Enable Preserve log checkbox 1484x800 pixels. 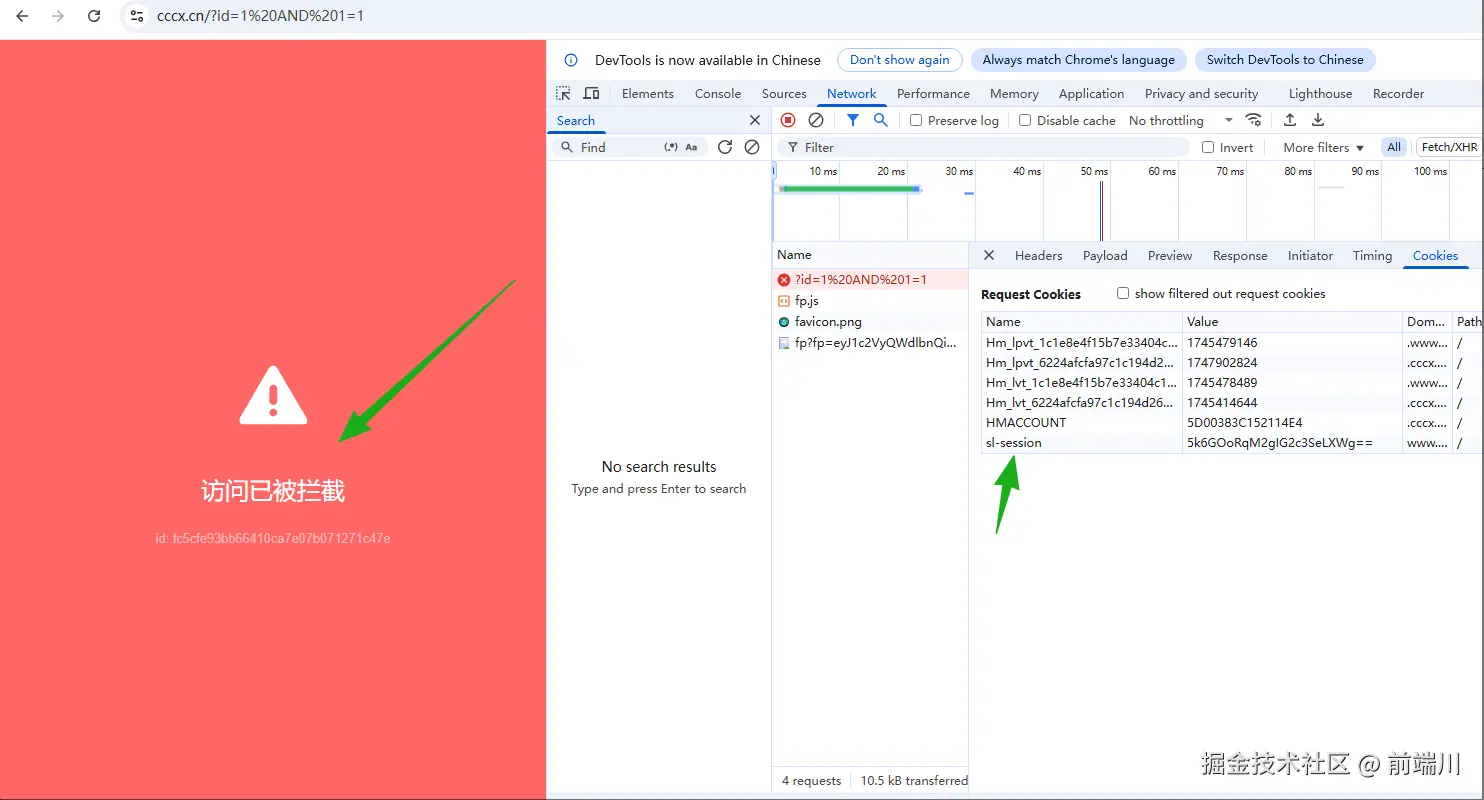(916, 120)
